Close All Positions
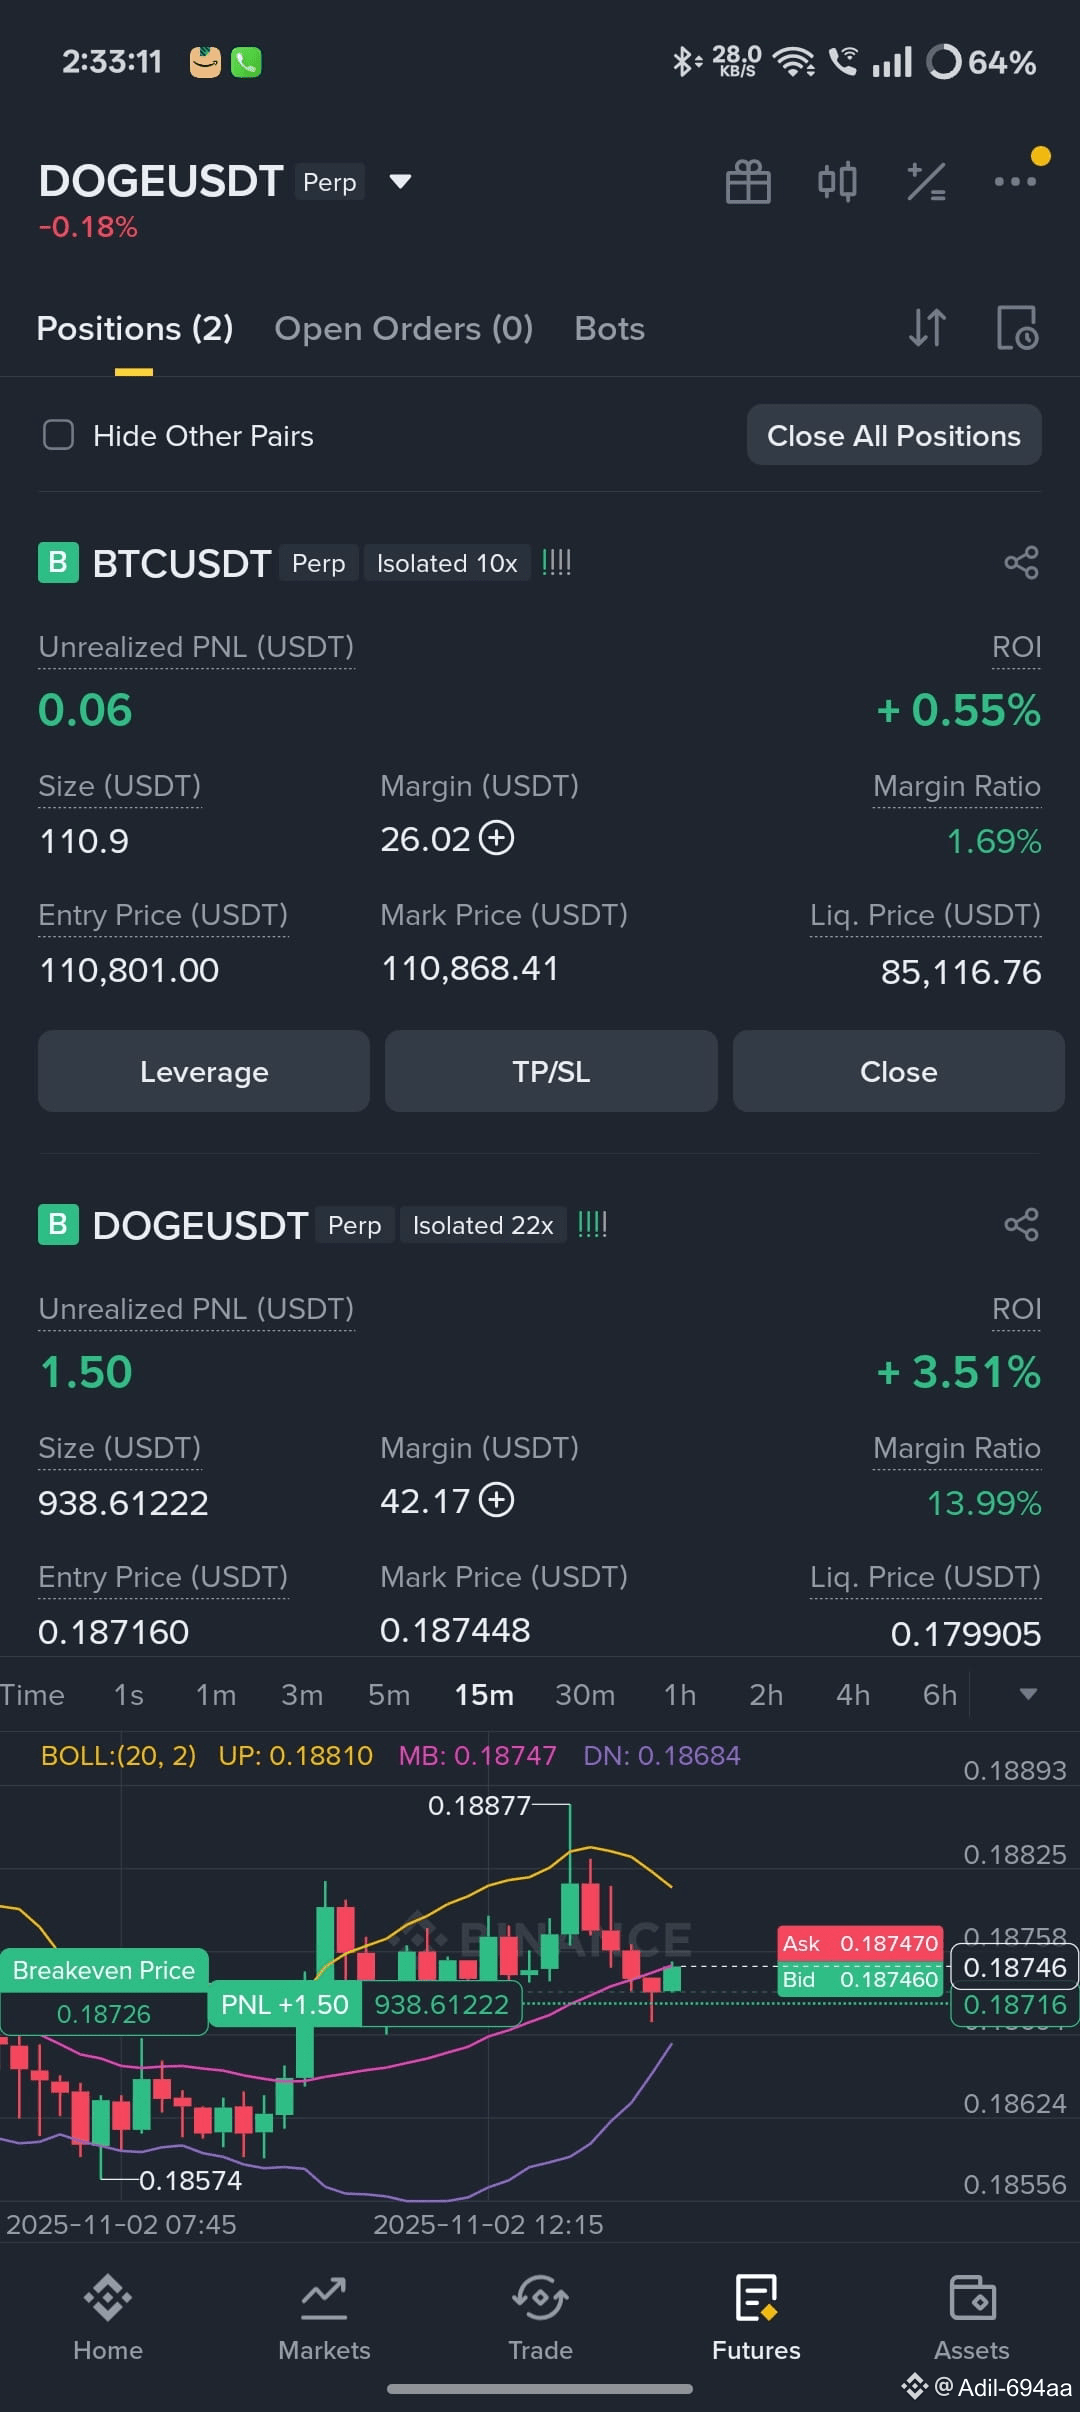The width and height of the screenshot is (1080, 2412). (894, 435)
